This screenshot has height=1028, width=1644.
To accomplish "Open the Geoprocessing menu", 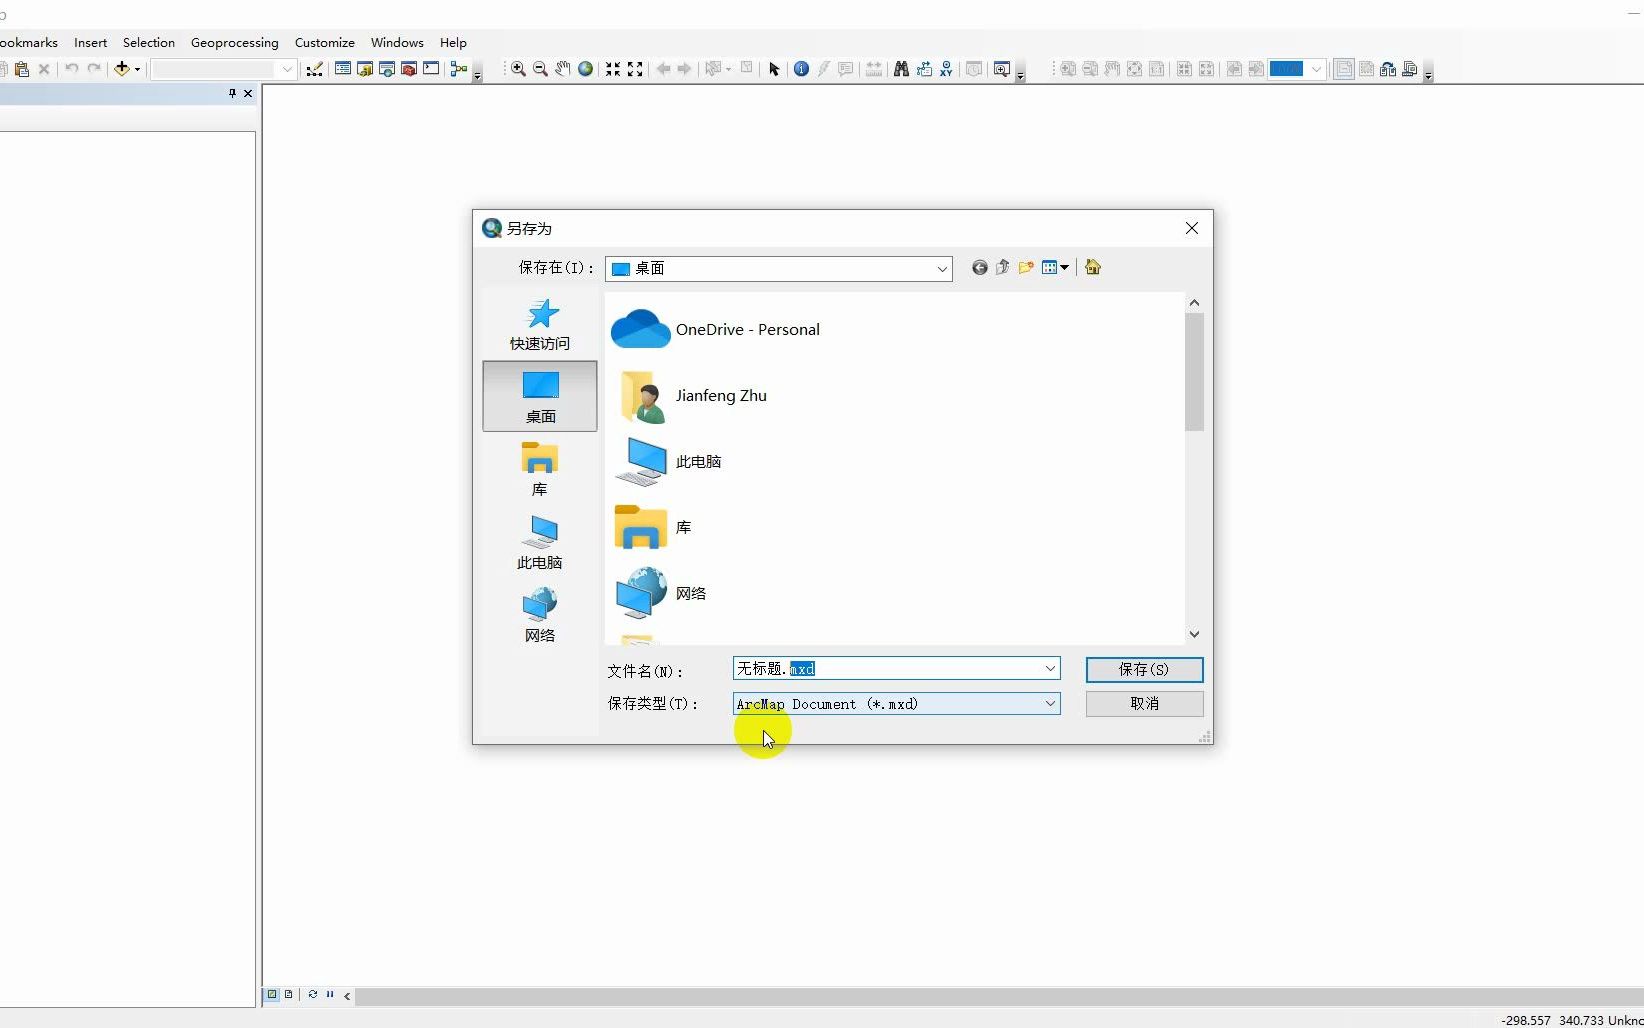I will 235,43.
